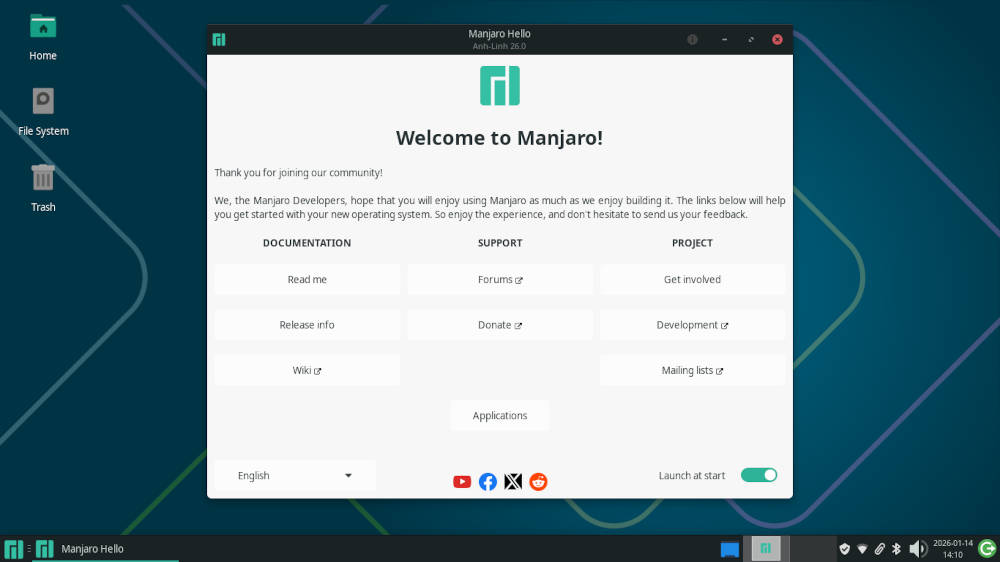Click the Facebook icon
This screenshot has height=562, width=1000.
coord(488,482)
